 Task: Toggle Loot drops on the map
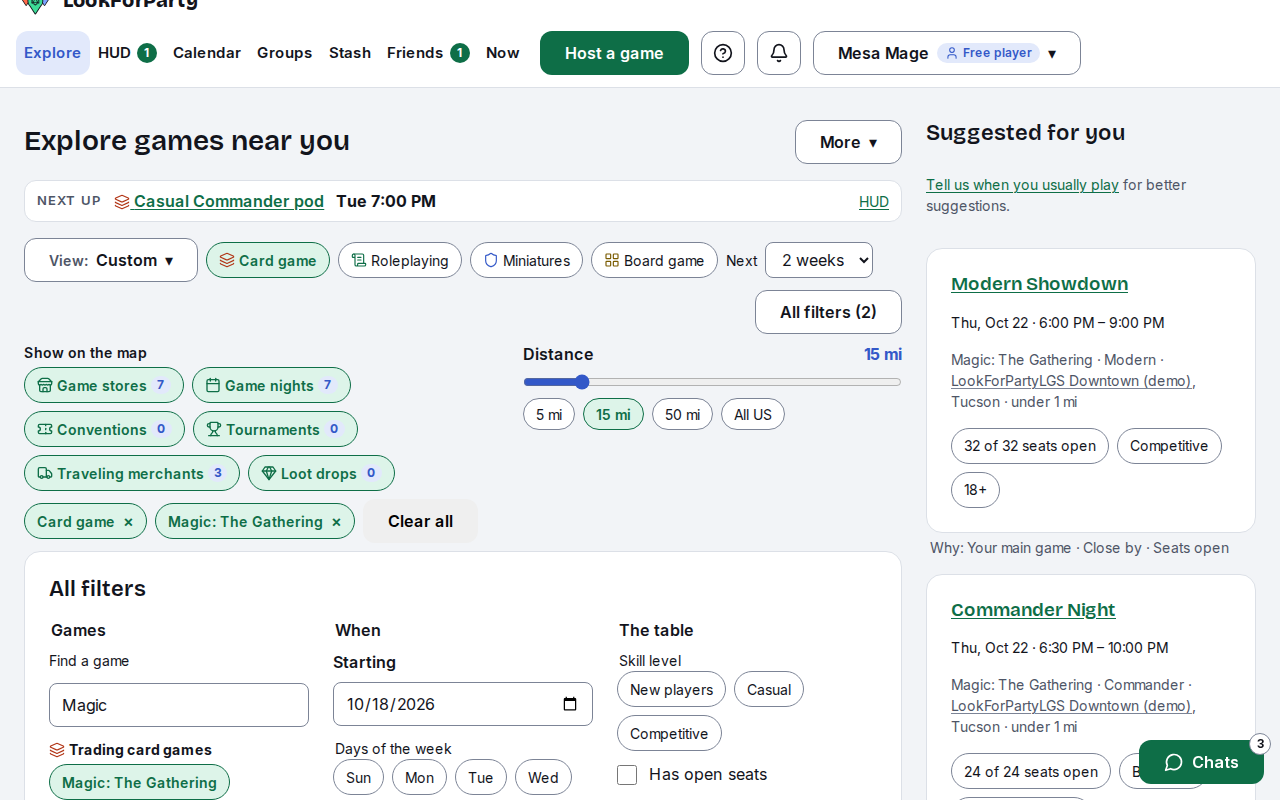(321, 473)
